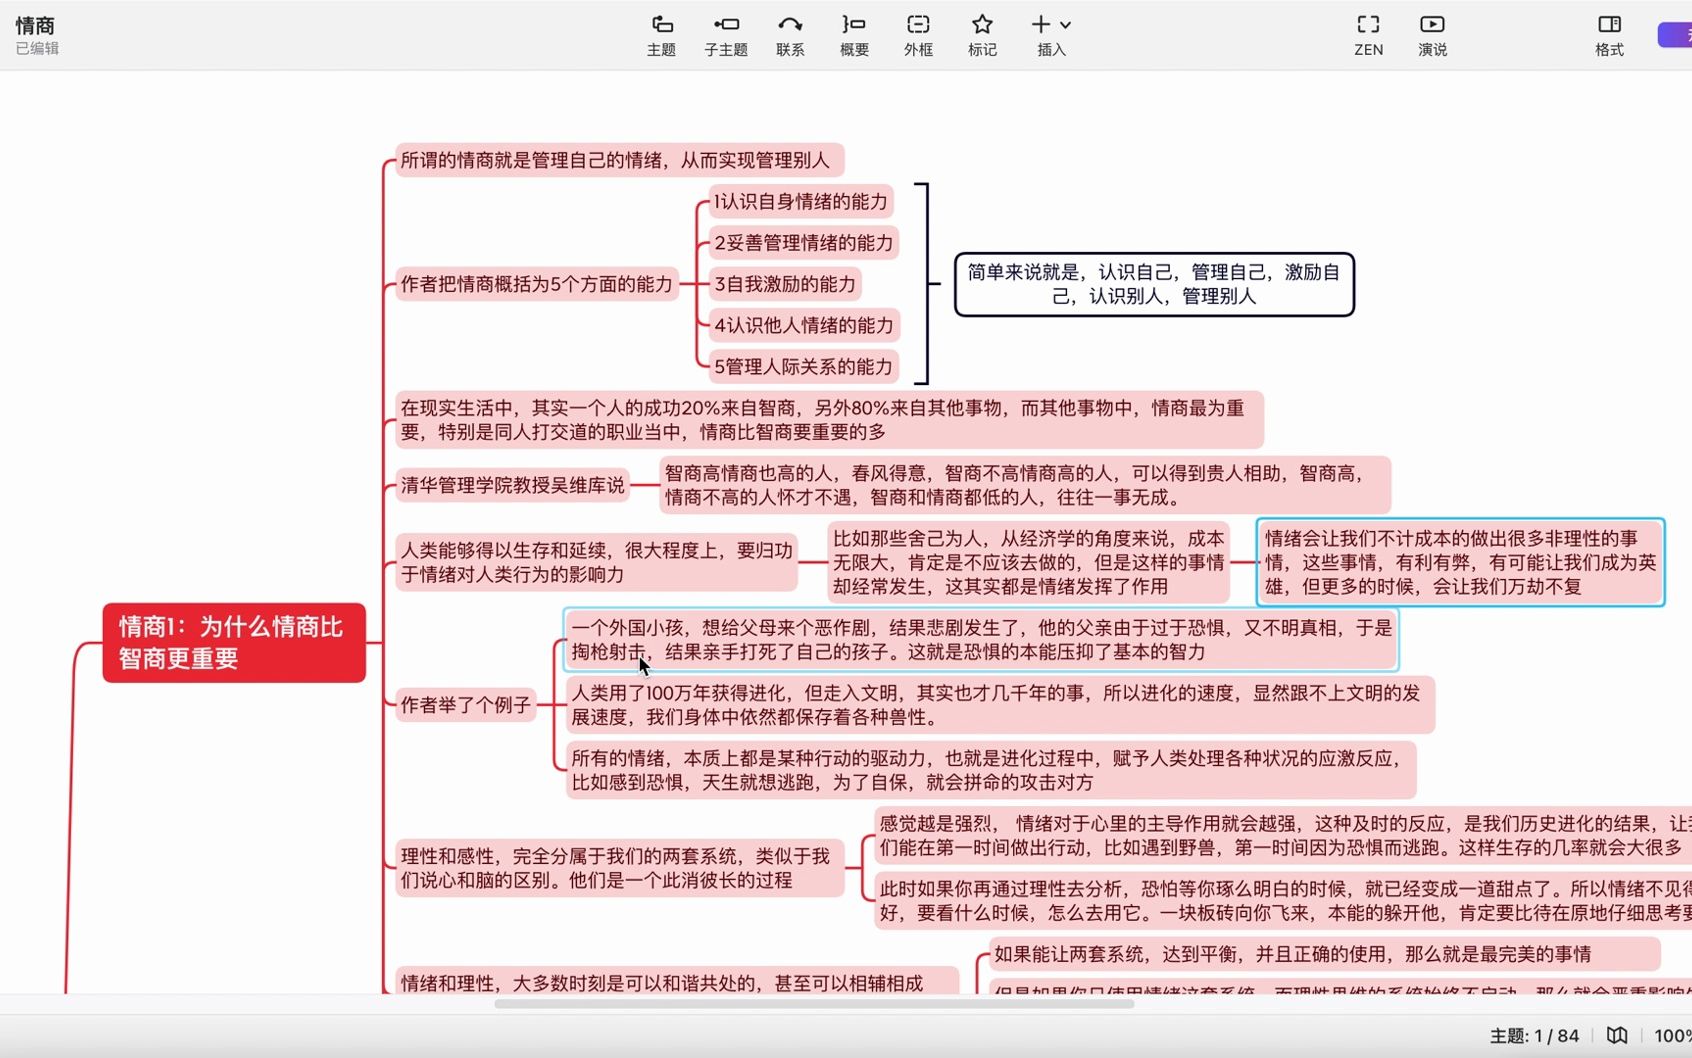This screenshot has height=1058, width=1692.
Task: Select central topic 情商1：为什么情商比智商更重要
Action: click(234, 643)
